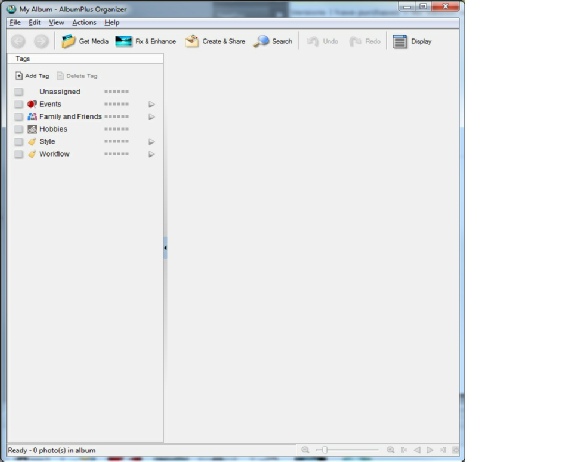
Task: Open the Create & Share icon
Action: click(x=192, y=41)
